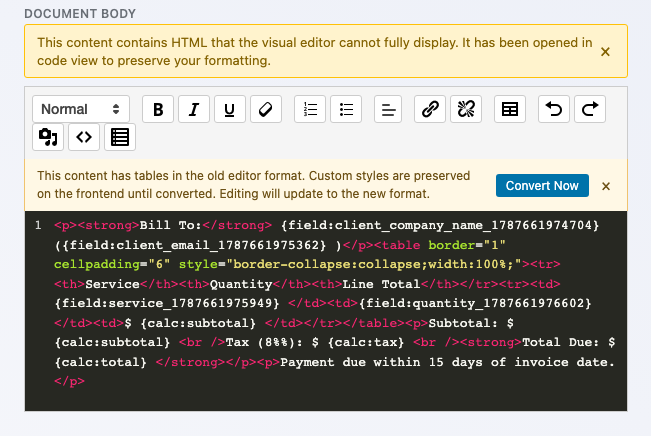The height and width of the screenshot is (436, 651).
Task: Clear formatting with the eraser icon
Action: coord(266,109)
